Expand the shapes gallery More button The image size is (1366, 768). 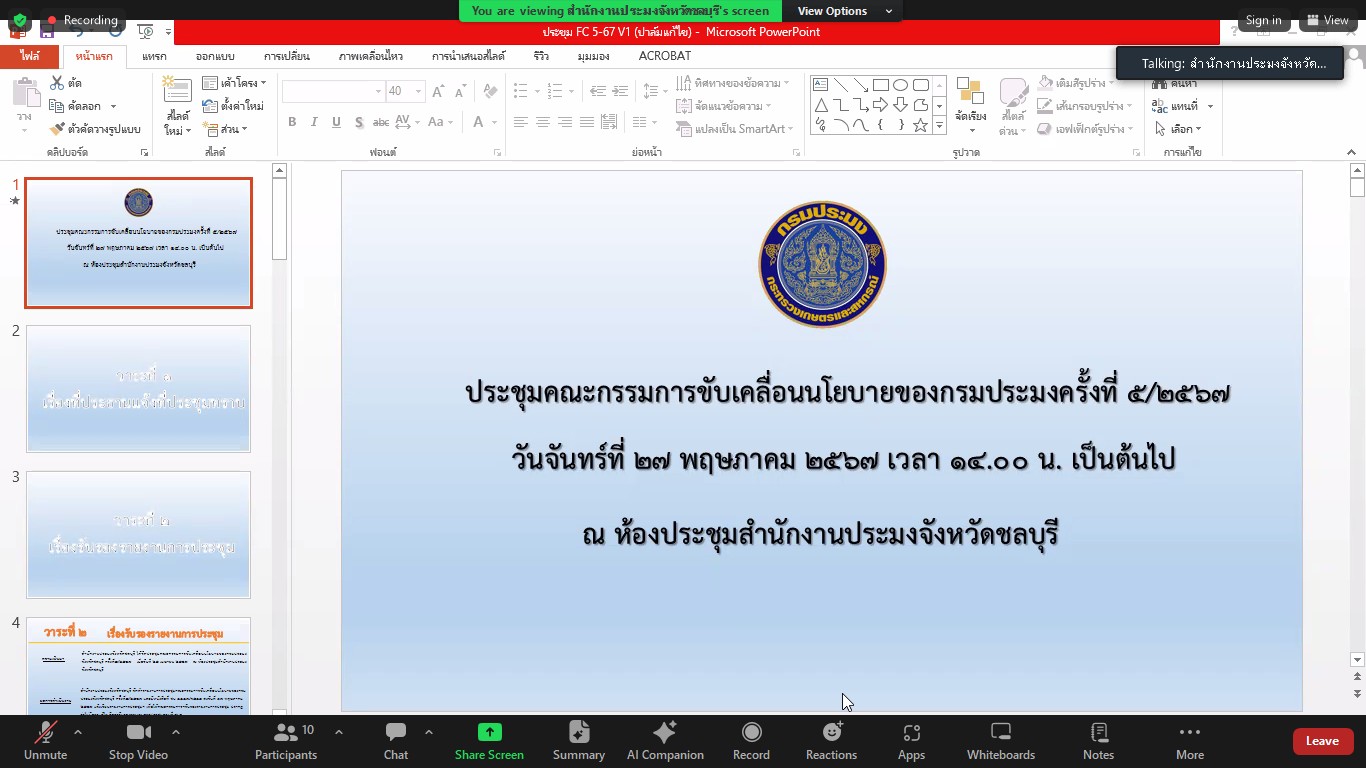(939, 126)
